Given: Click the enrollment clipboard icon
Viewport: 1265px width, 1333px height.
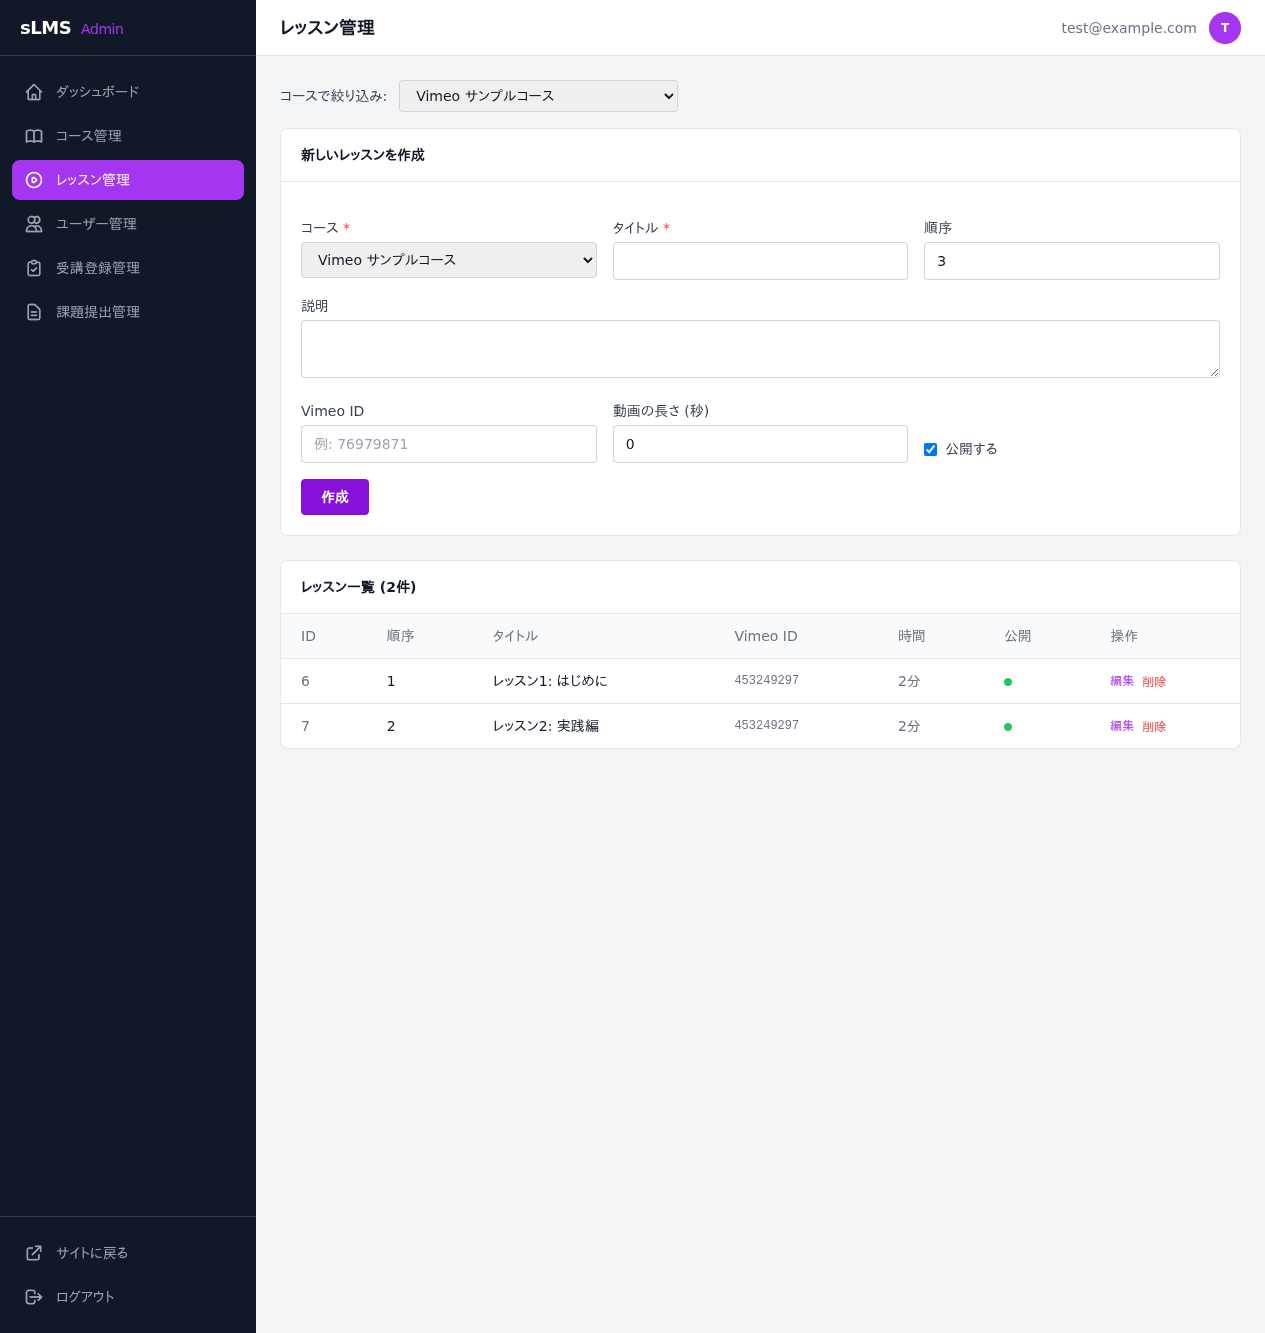Looking at the screenshot, I should pyautogui.click(x=34, y=268).
